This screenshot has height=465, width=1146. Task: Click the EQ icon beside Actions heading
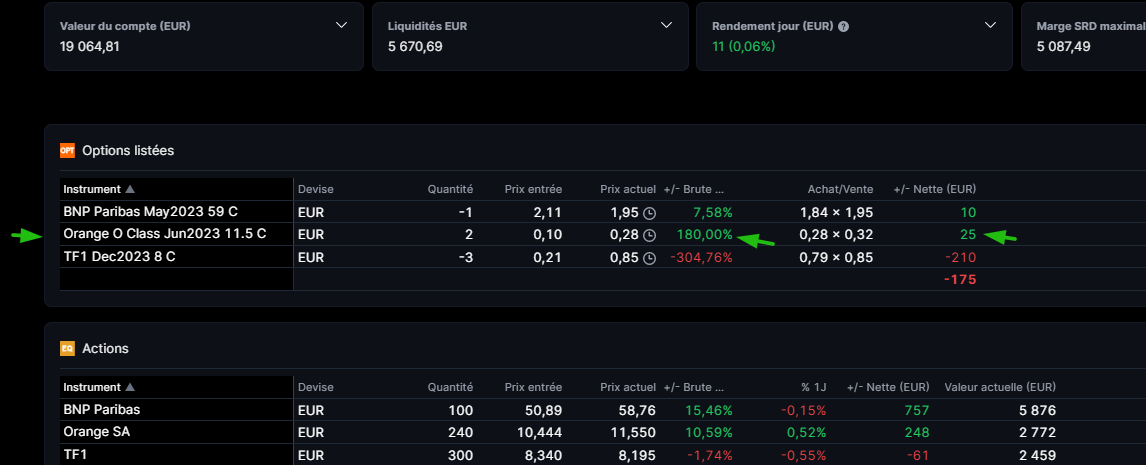67,349
